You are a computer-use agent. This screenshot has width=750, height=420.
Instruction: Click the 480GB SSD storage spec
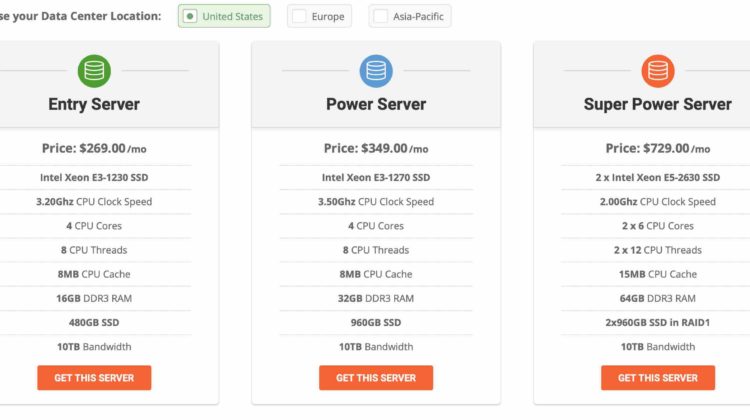[x=94, y=322]
